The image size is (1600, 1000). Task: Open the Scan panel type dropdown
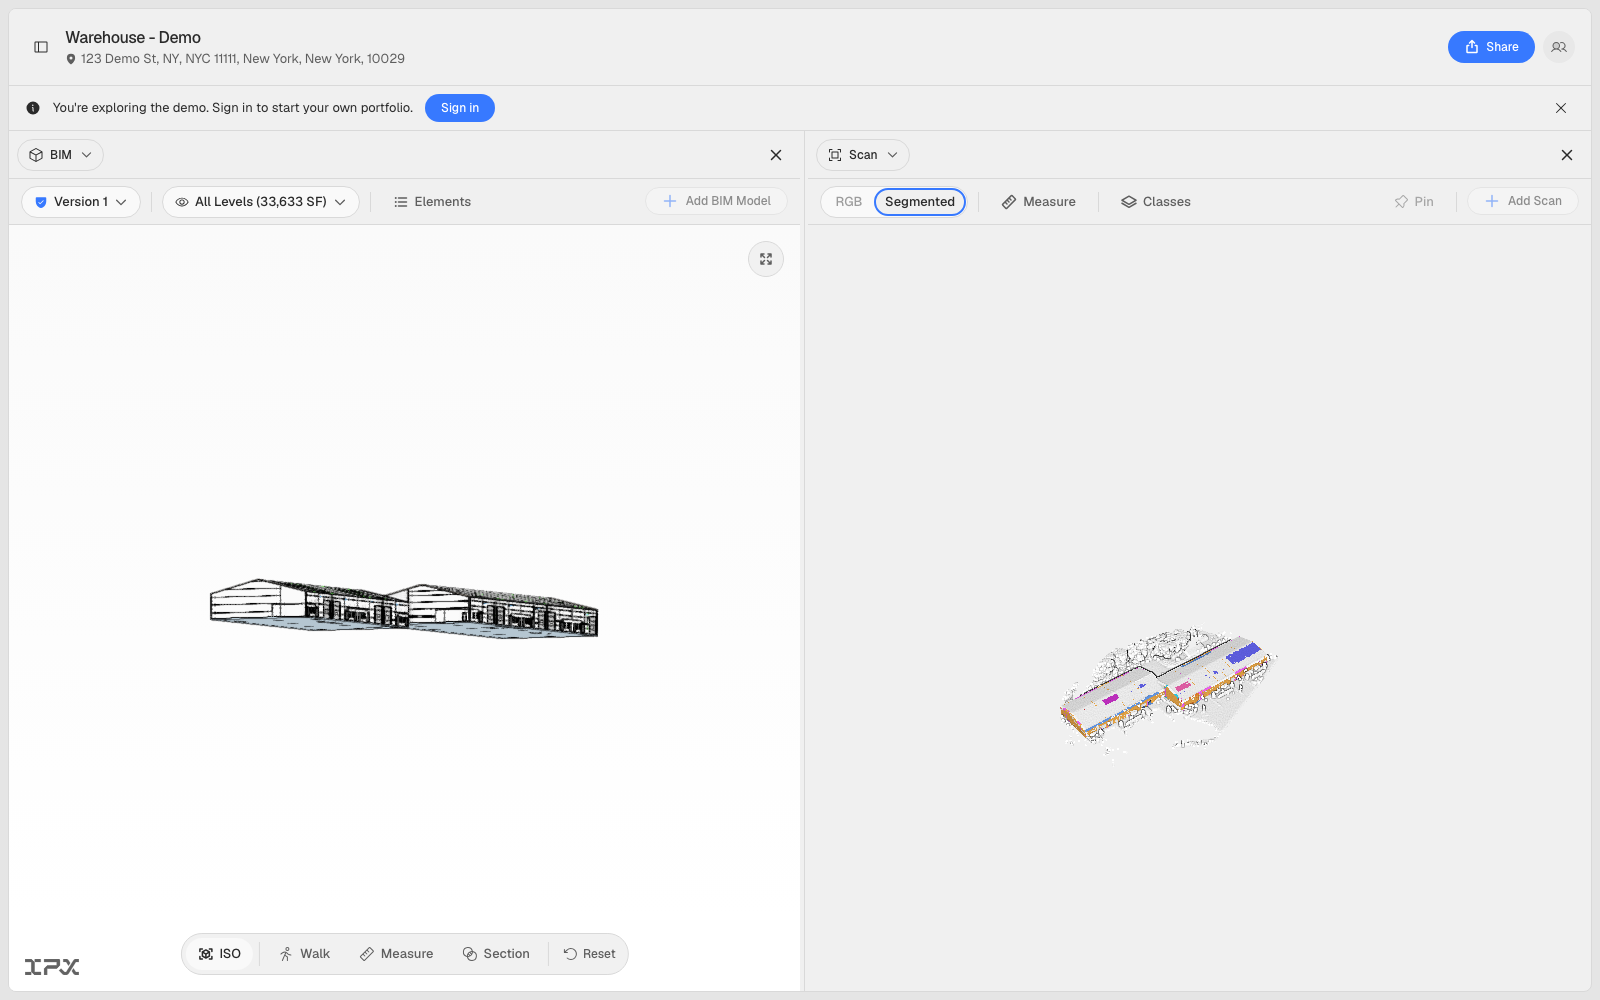(863, 155)
